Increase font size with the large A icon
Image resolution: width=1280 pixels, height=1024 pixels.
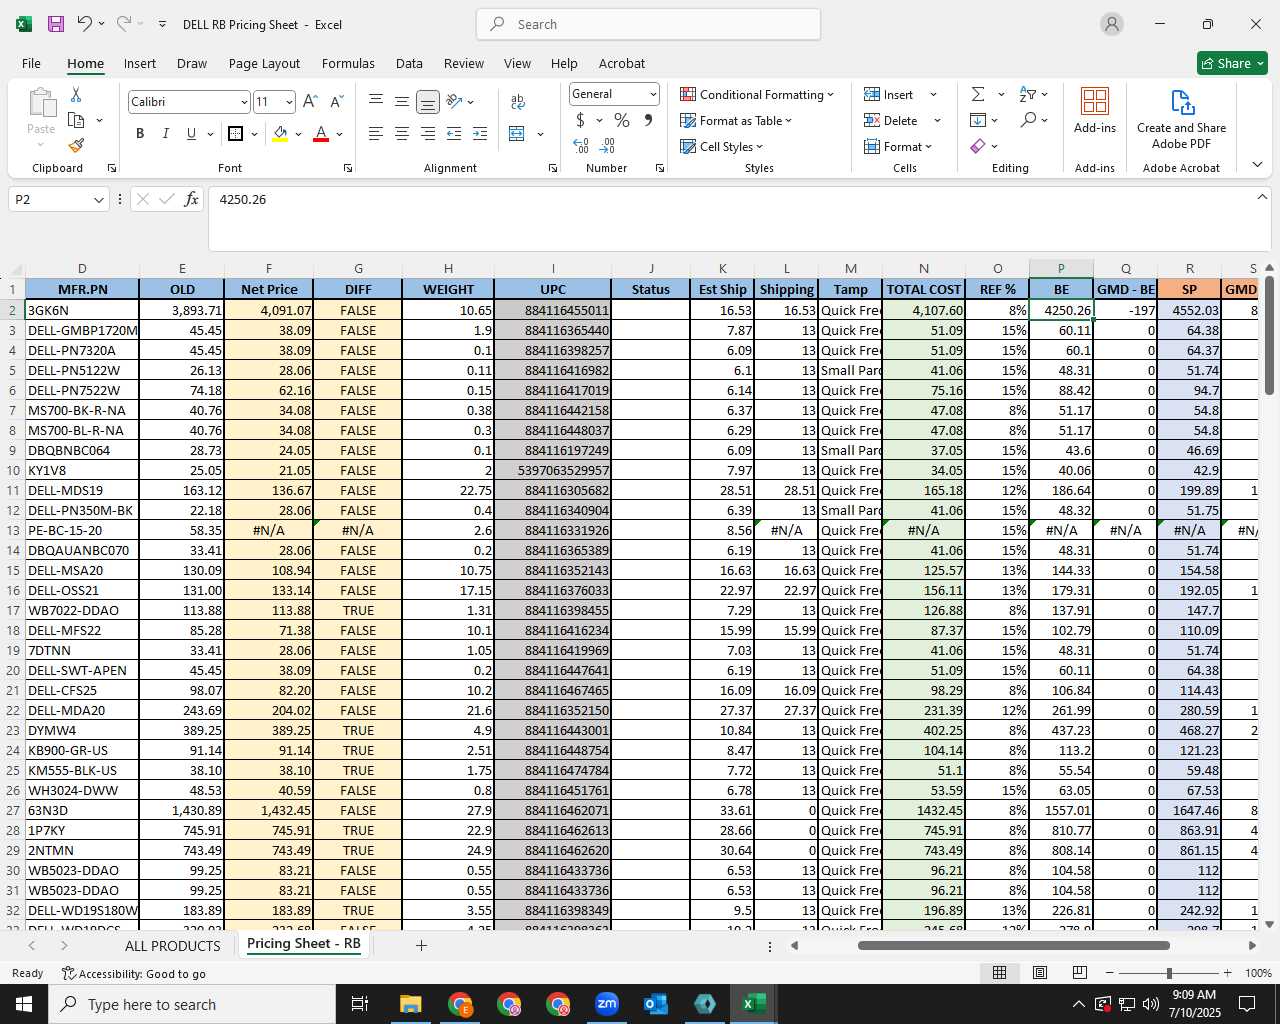pyautogui.click(x=310, y=102)
